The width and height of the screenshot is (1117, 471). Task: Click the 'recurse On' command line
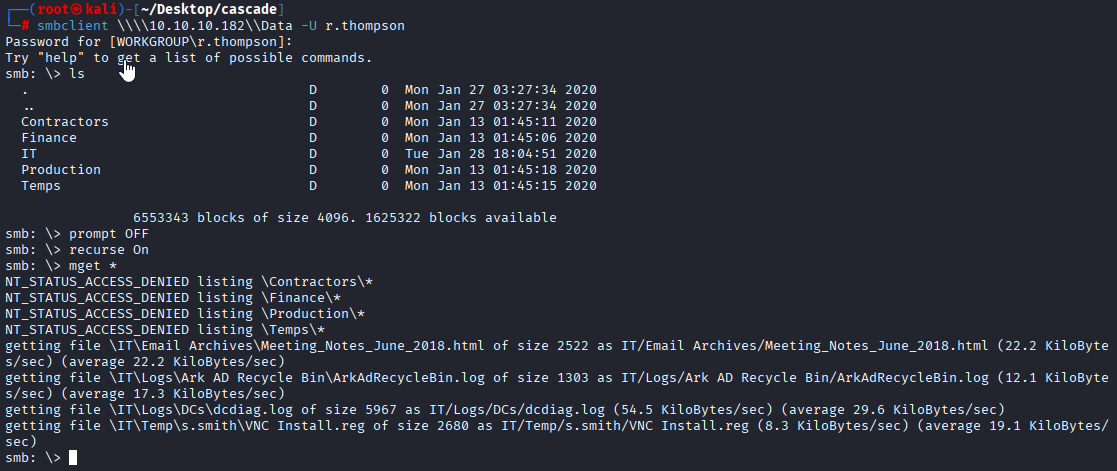(77, 249)
